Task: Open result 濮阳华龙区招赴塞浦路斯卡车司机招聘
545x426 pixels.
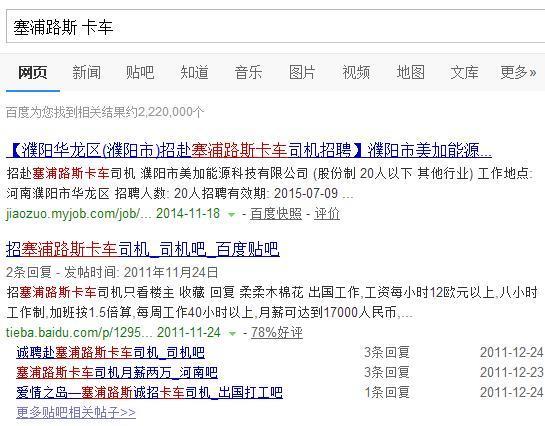Action: (x=249, y=150)
